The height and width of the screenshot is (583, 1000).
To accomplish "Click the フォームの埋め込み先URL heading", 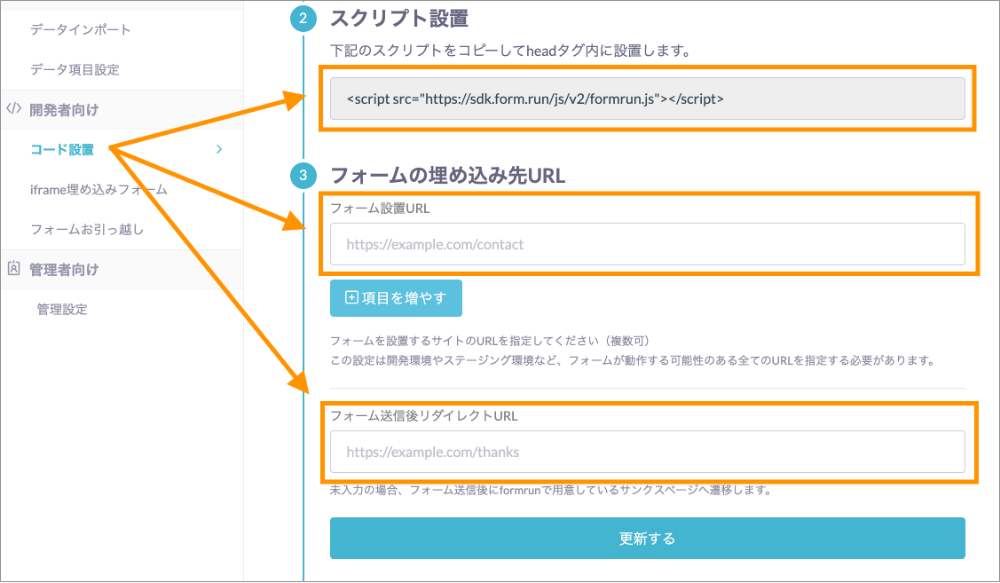I will (448, 175).
